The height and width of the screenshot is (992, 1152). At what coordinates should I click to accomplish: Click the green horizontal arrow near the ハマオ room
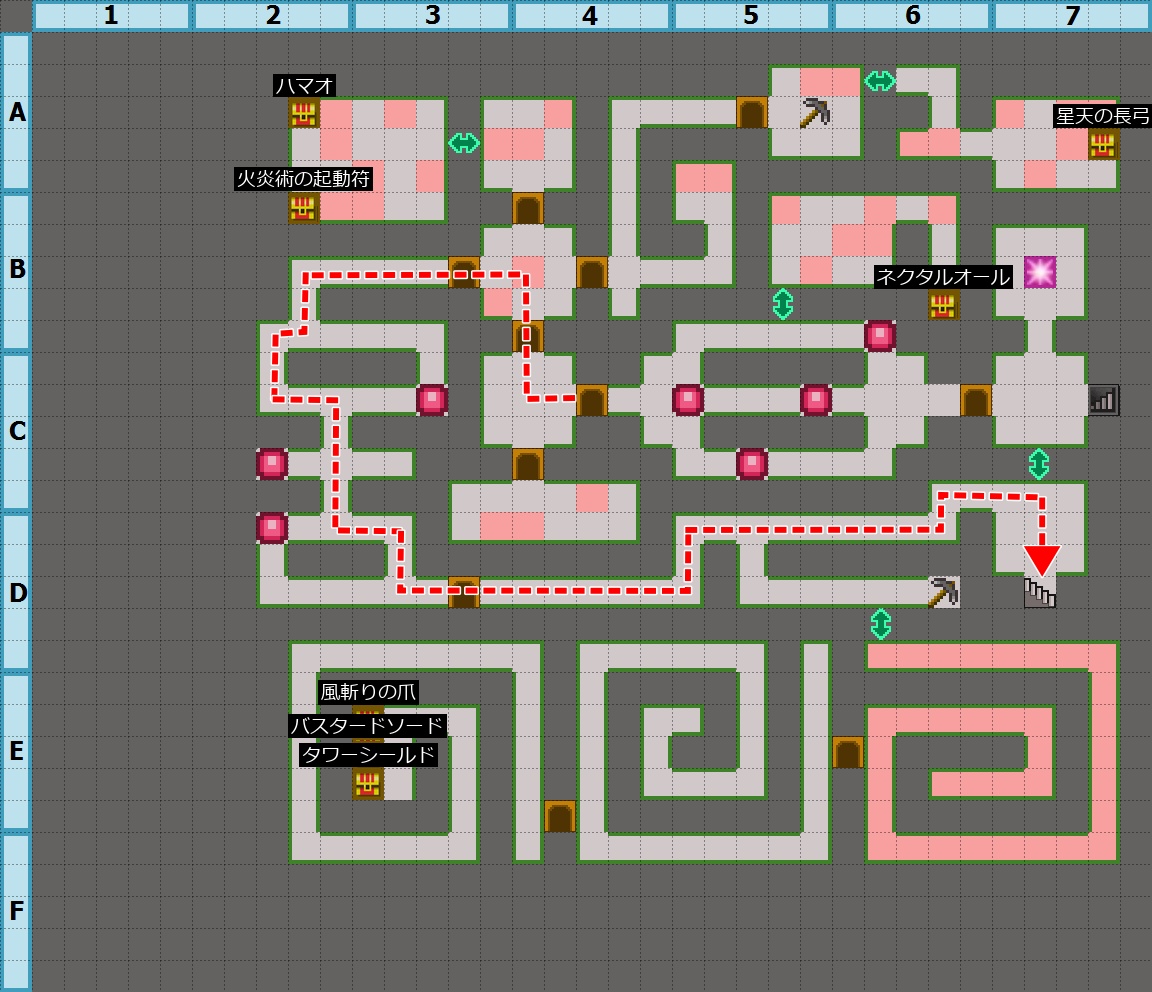464,143
